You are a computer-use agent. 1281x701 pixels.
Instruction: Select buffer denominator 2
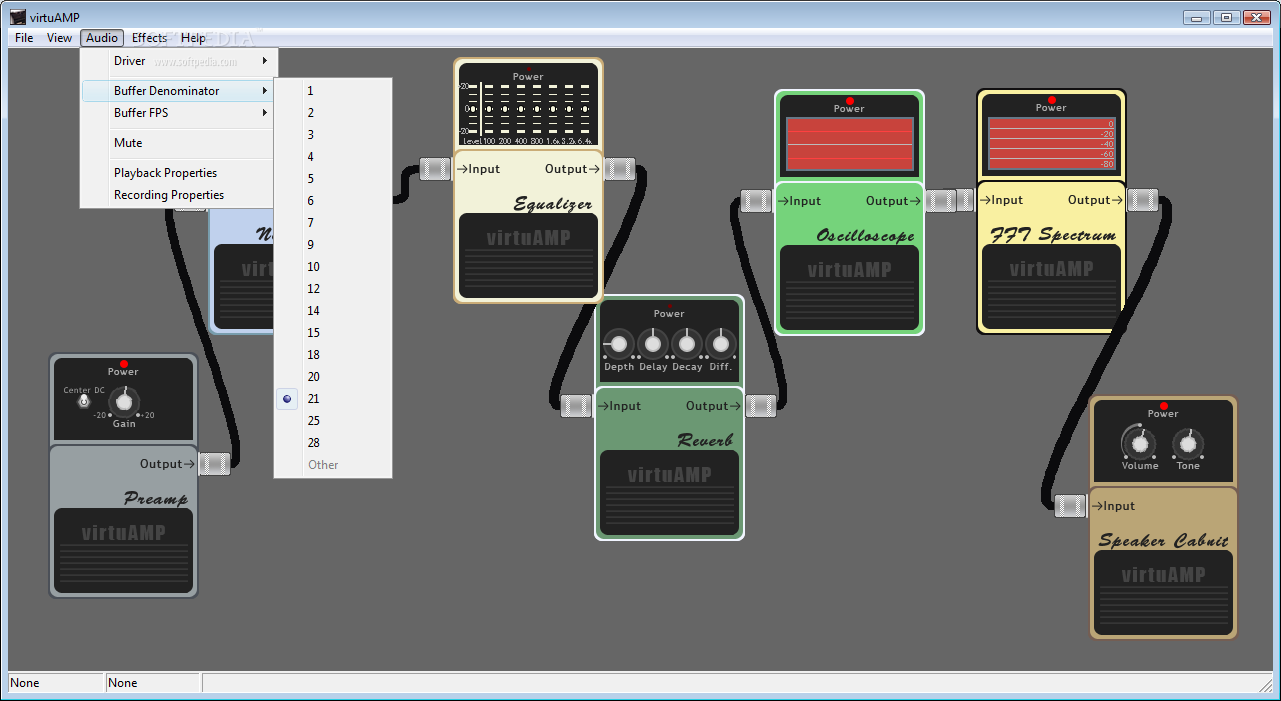point(333,113)
